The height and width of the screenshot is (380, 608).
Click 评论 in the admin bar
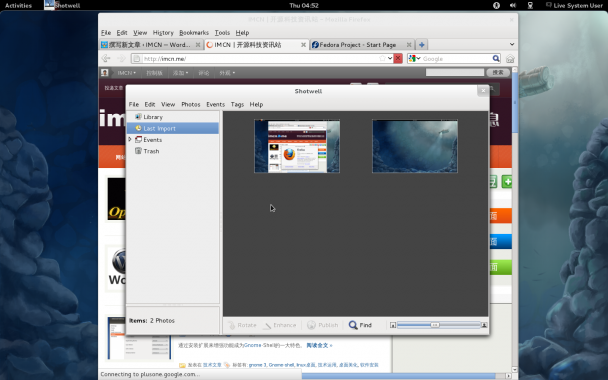204,73
